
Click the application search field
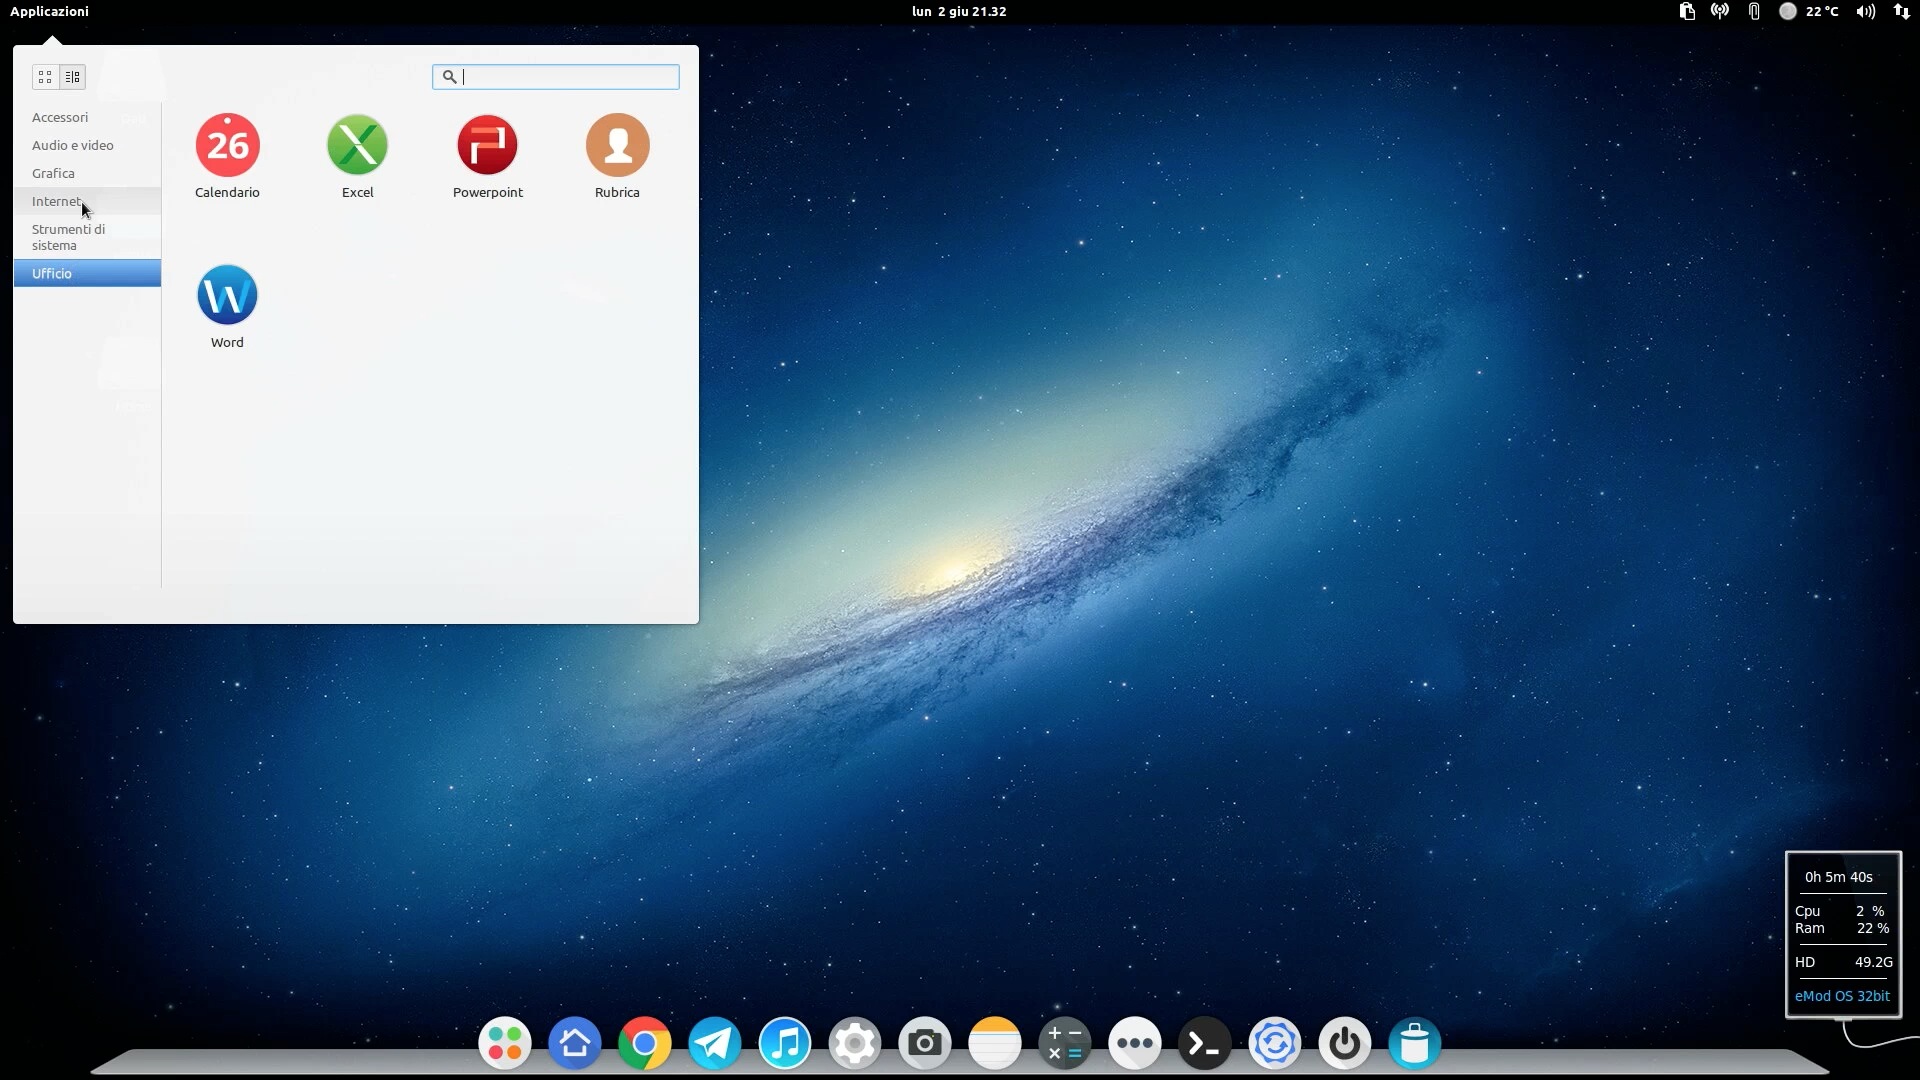tap(556, 77)
